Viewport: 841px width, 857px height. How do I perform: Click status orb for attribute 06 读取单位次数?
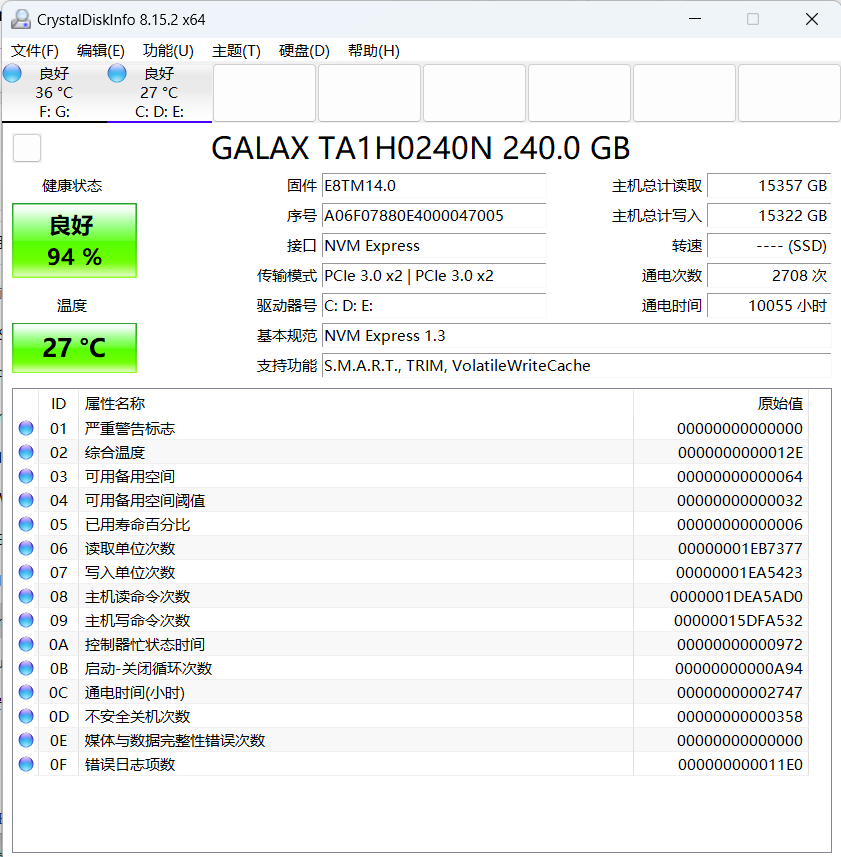coord(26,548)
